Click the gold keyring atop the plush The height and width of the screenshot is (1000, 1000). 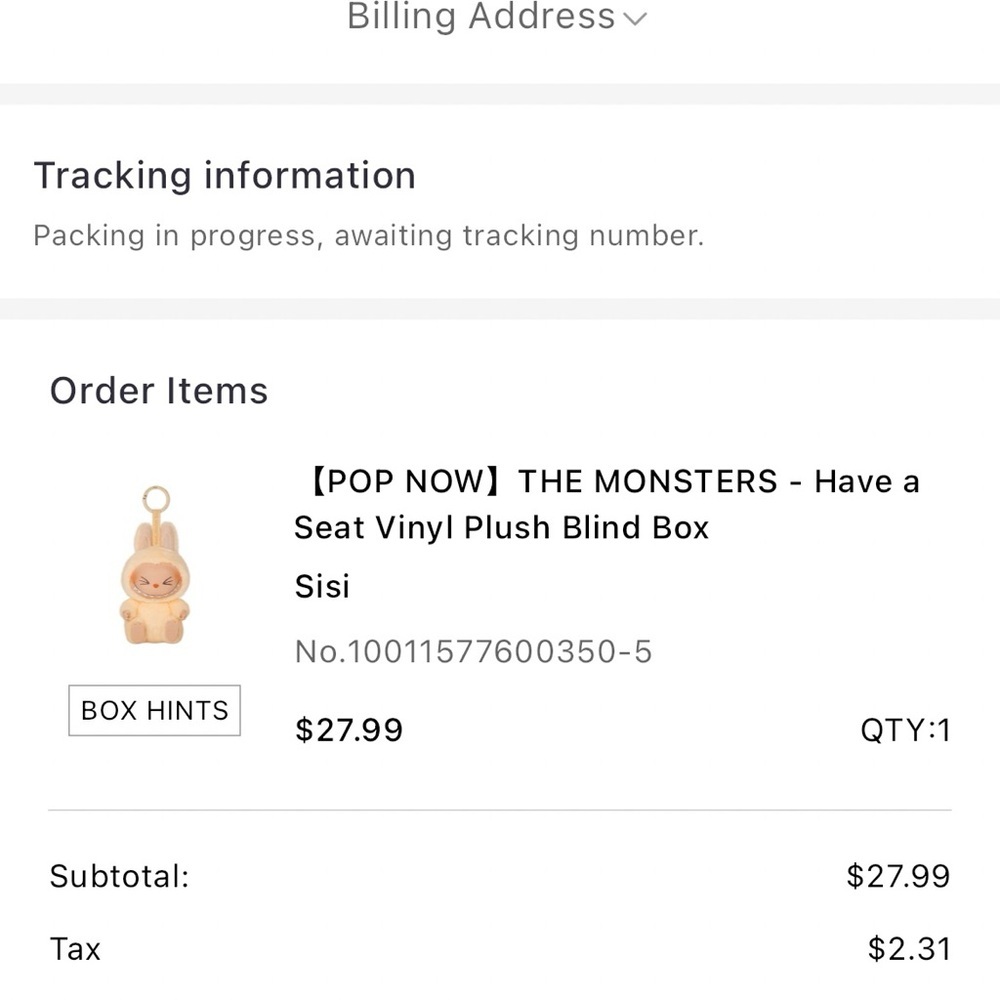coord(155,498)
